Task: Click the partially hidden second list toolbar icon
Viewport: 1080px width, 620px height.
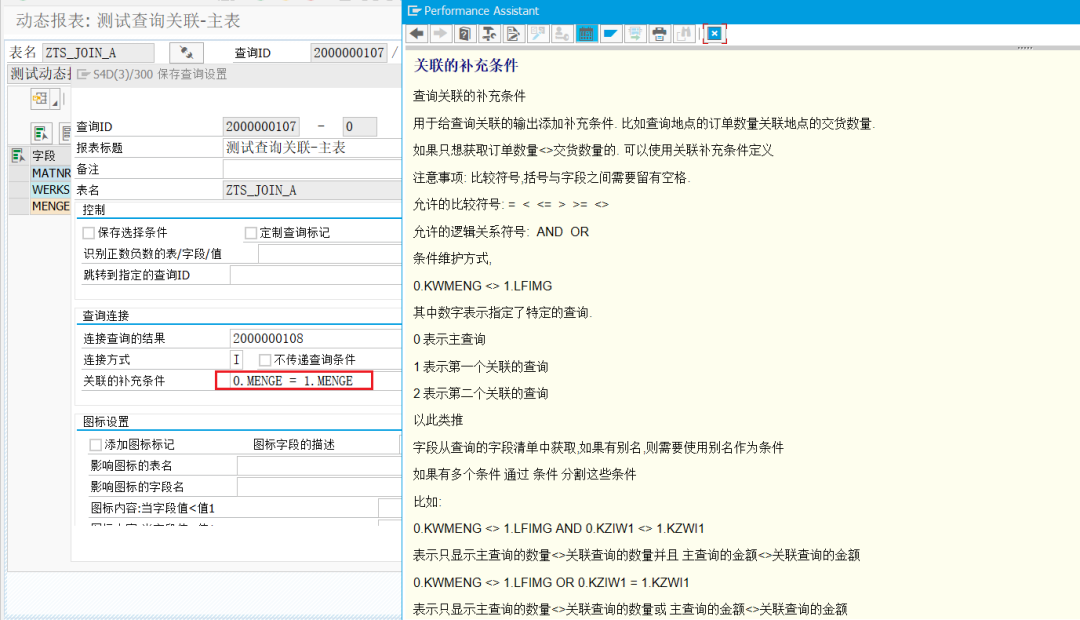Action: tap(65, 133)
